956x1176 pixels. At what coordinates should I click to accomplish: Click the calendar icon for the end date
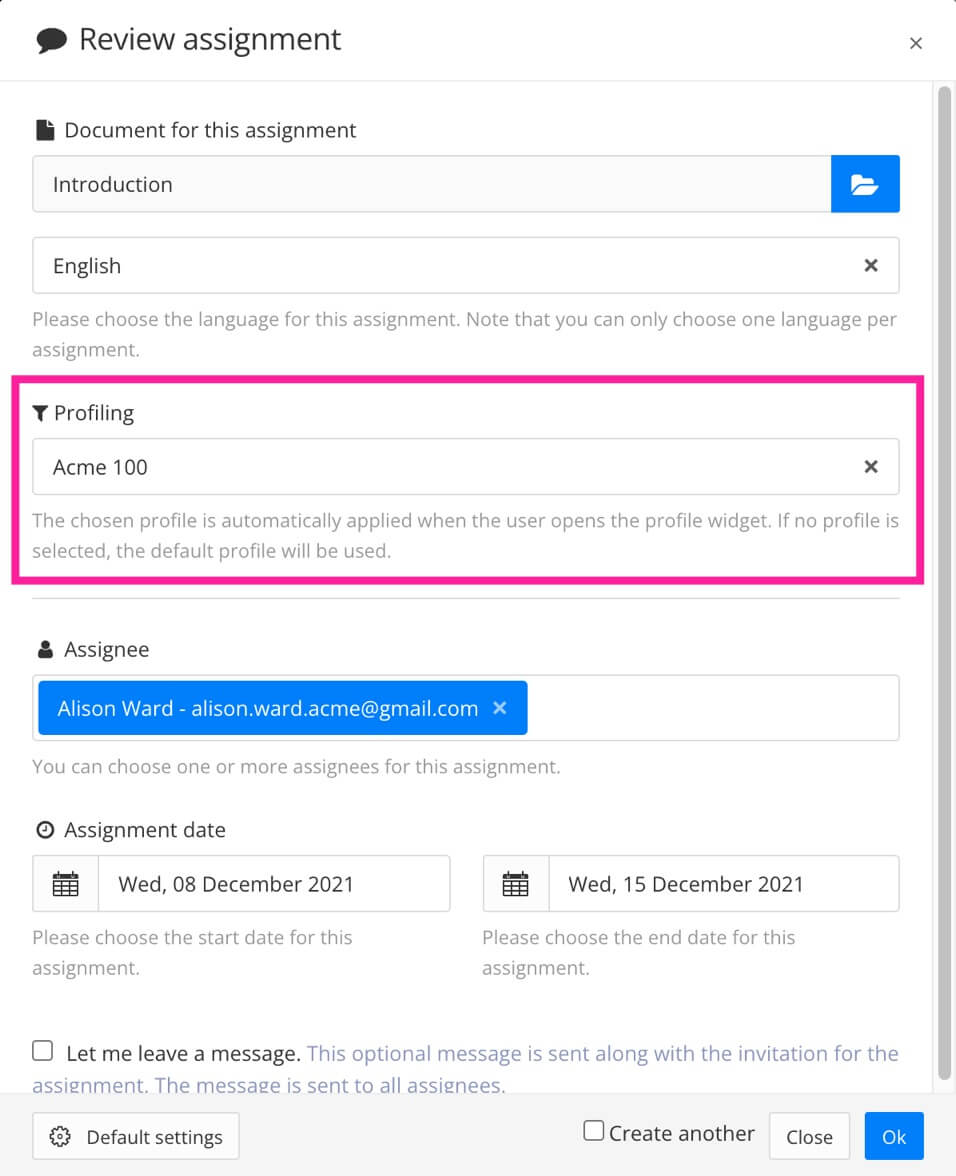[515, 883]
